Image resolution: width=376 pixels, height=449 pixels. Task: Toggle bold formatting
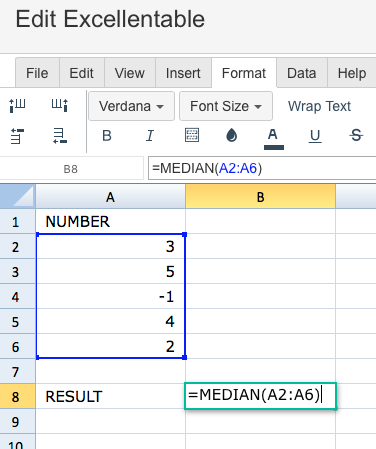click(x=107, y=136)
